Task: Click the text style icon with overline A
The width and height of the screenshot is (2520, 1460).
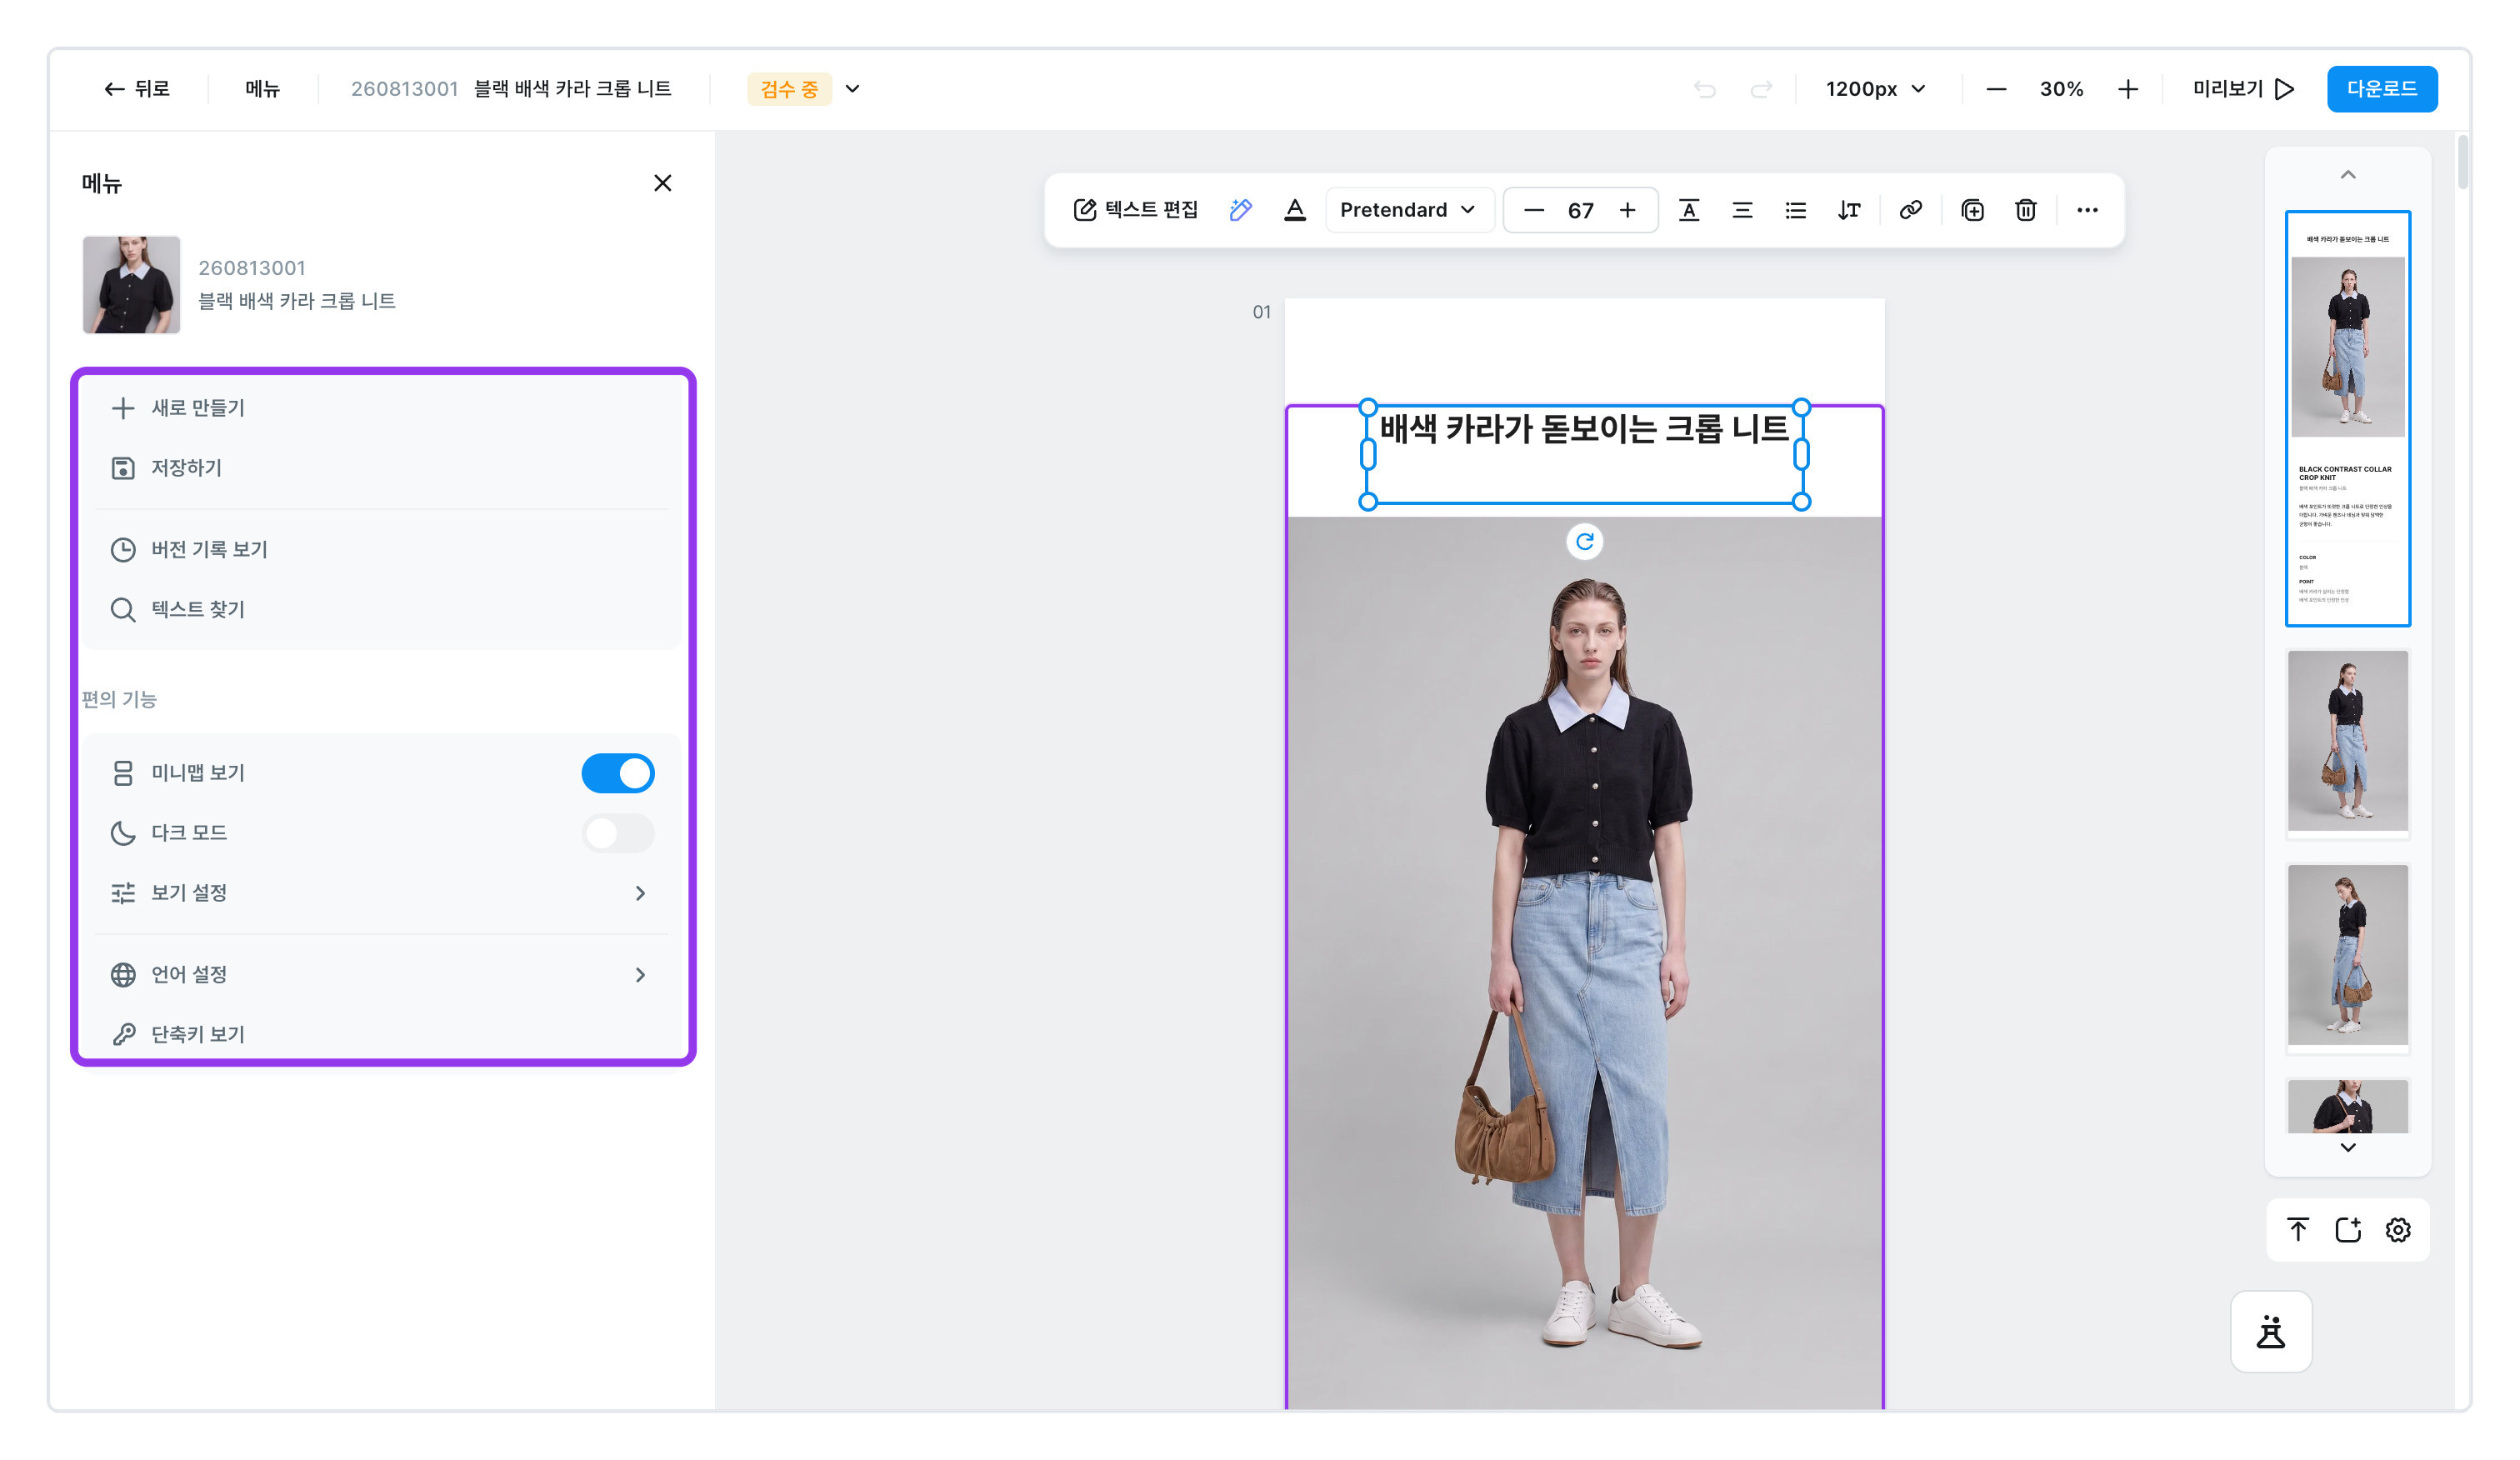Action: point(1689,210)
